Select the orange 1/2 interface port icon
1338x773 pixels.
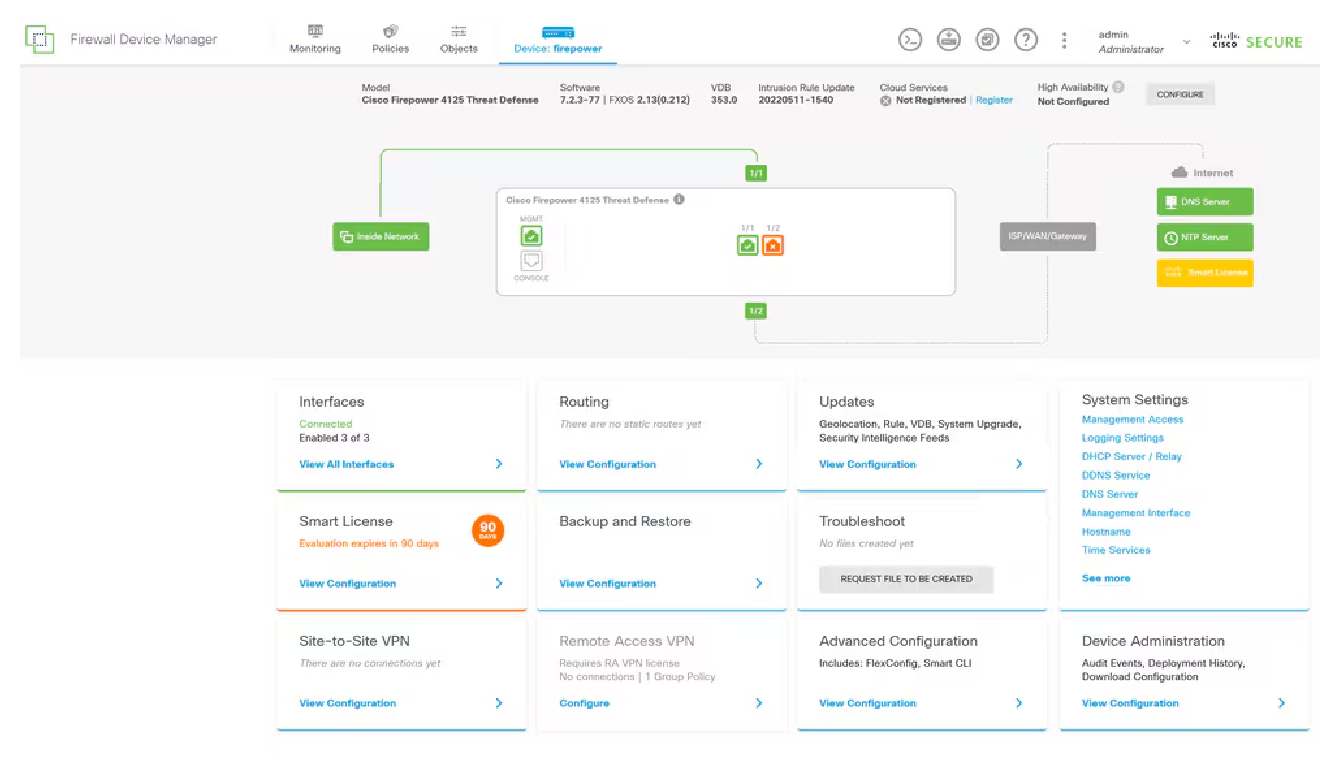772,245
